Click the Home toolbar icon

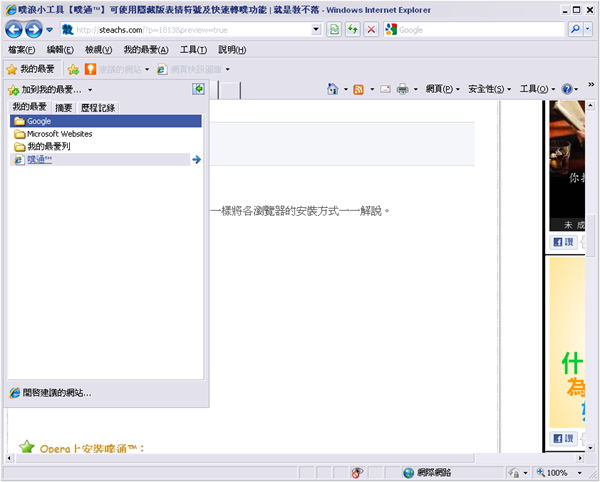(x=333, y=90)
